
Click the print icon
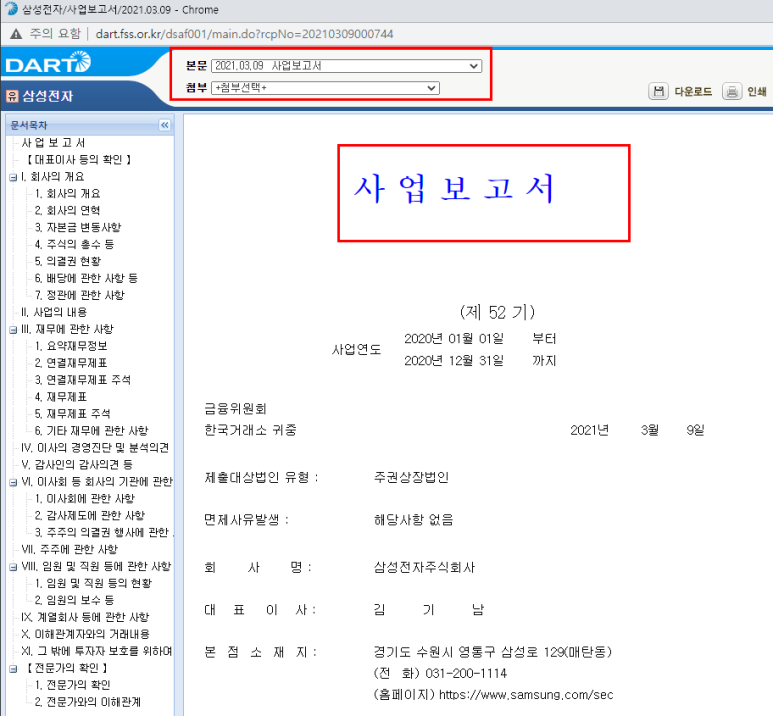[x=732, y=91]
